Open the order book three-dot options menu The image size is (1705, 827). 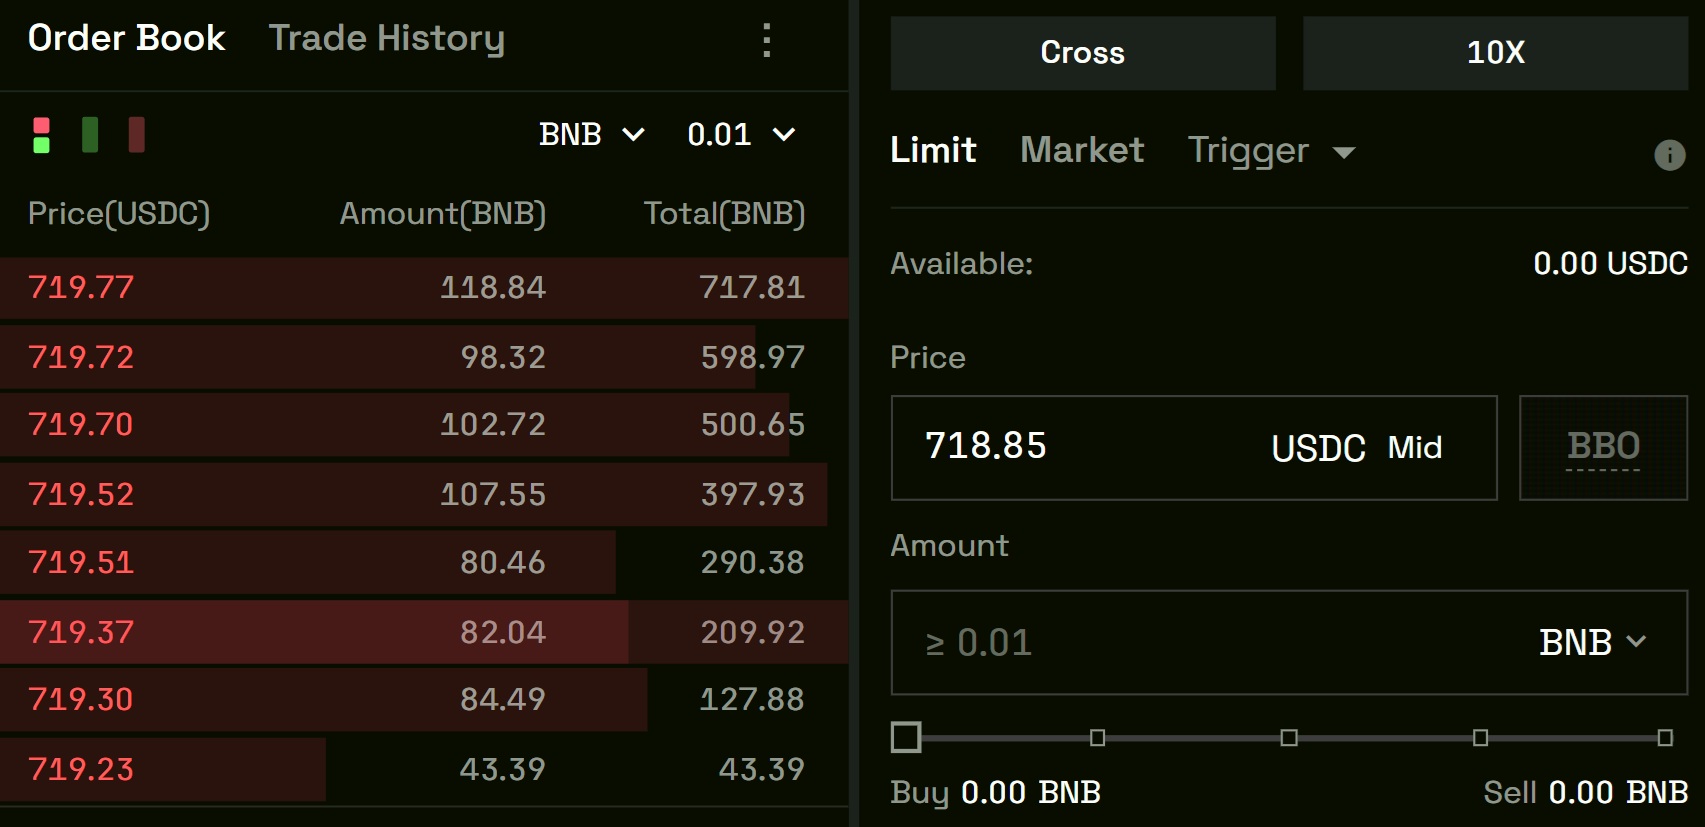767,40
